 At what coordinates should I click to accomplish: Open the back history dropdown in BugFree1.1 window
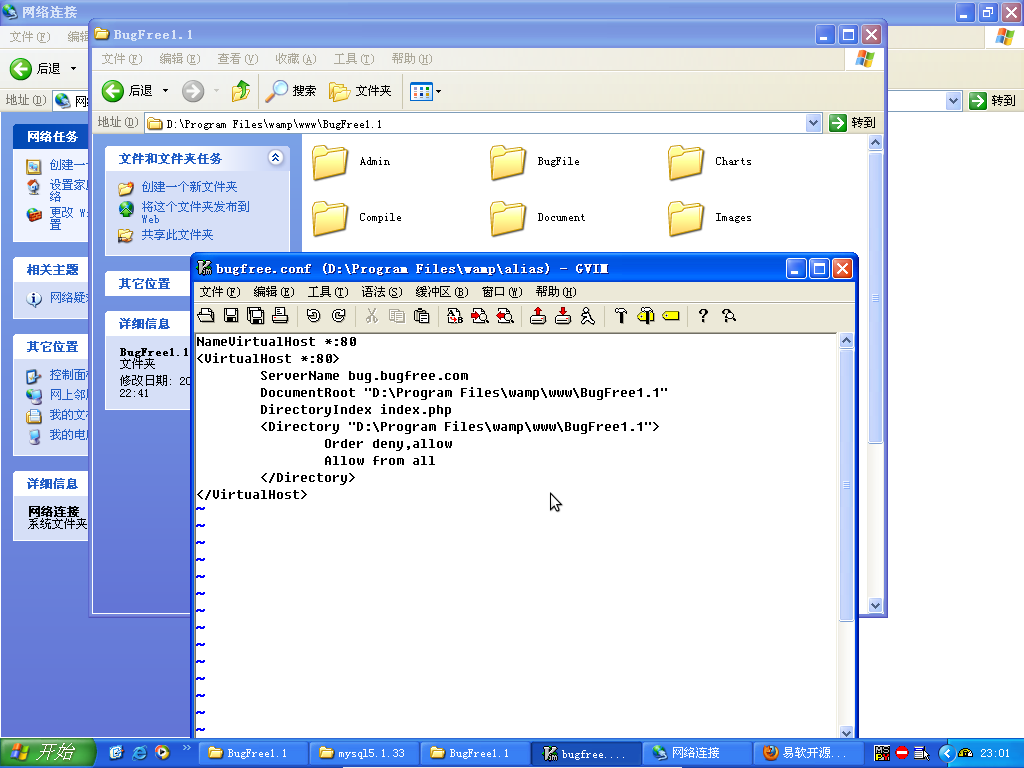click(x=165, y=91)
